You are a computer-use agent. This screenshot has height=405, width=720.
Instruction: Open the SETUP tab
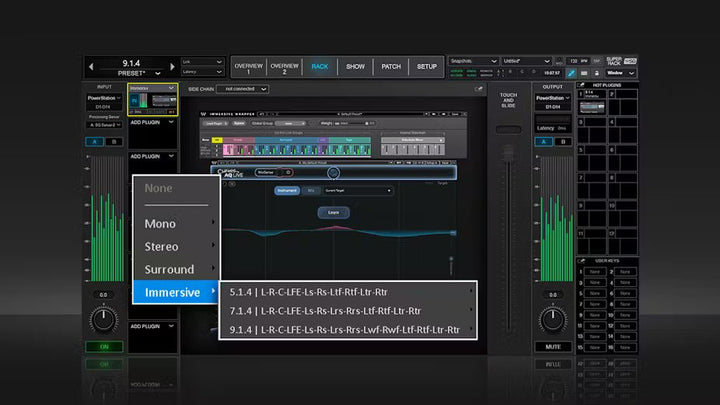427,67
